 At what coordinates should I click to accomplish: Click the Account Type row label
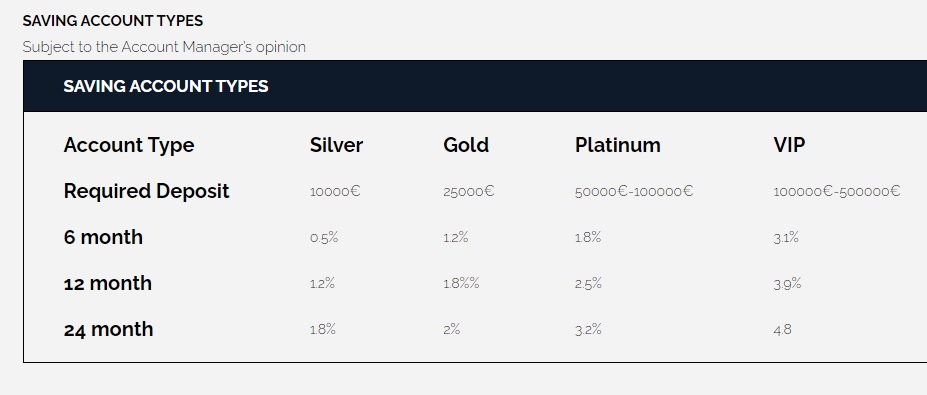coord(129,145)
